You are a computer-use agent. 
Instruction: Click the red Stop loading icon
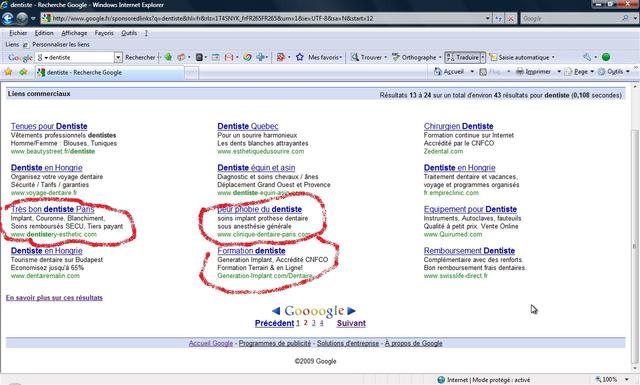pyautogui.click(x=511, y=18)
